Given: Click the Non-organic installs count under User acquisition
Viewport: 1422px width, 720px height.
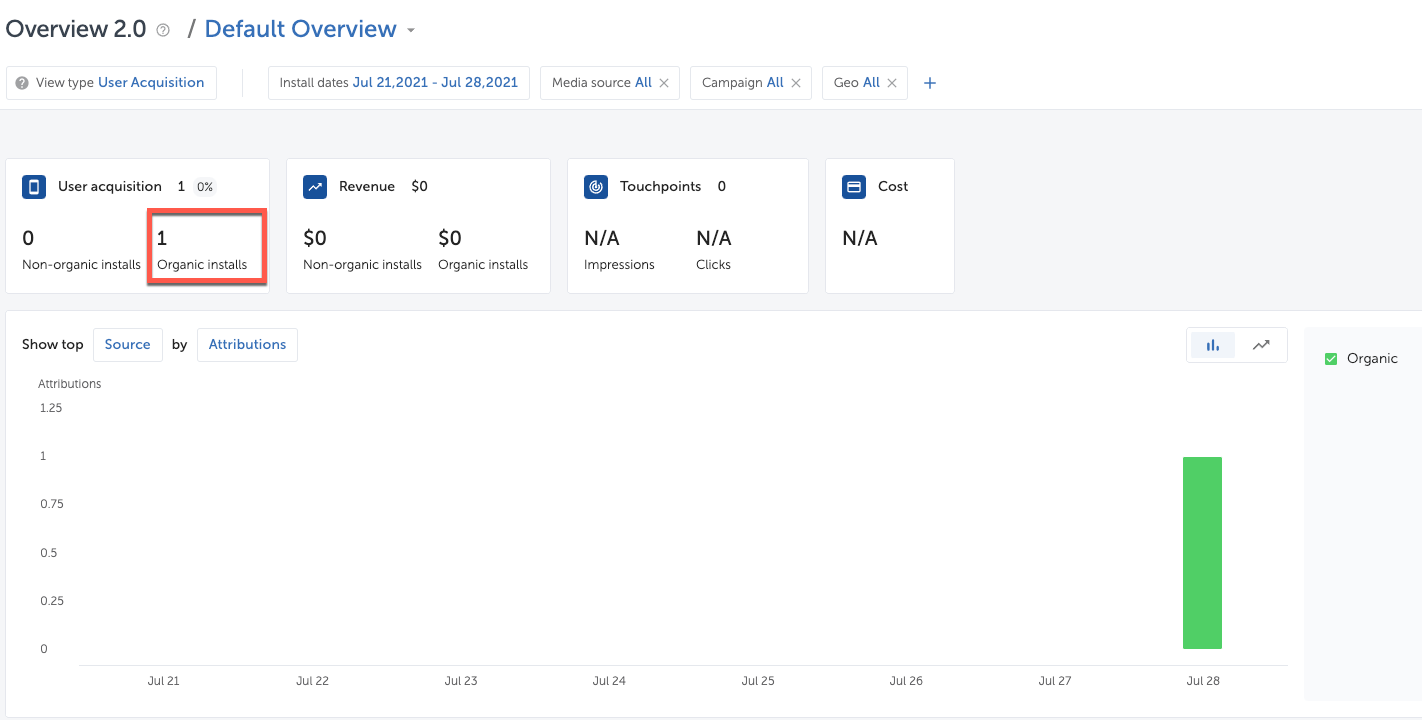Looking at the screenshot, I should point(28,238).
